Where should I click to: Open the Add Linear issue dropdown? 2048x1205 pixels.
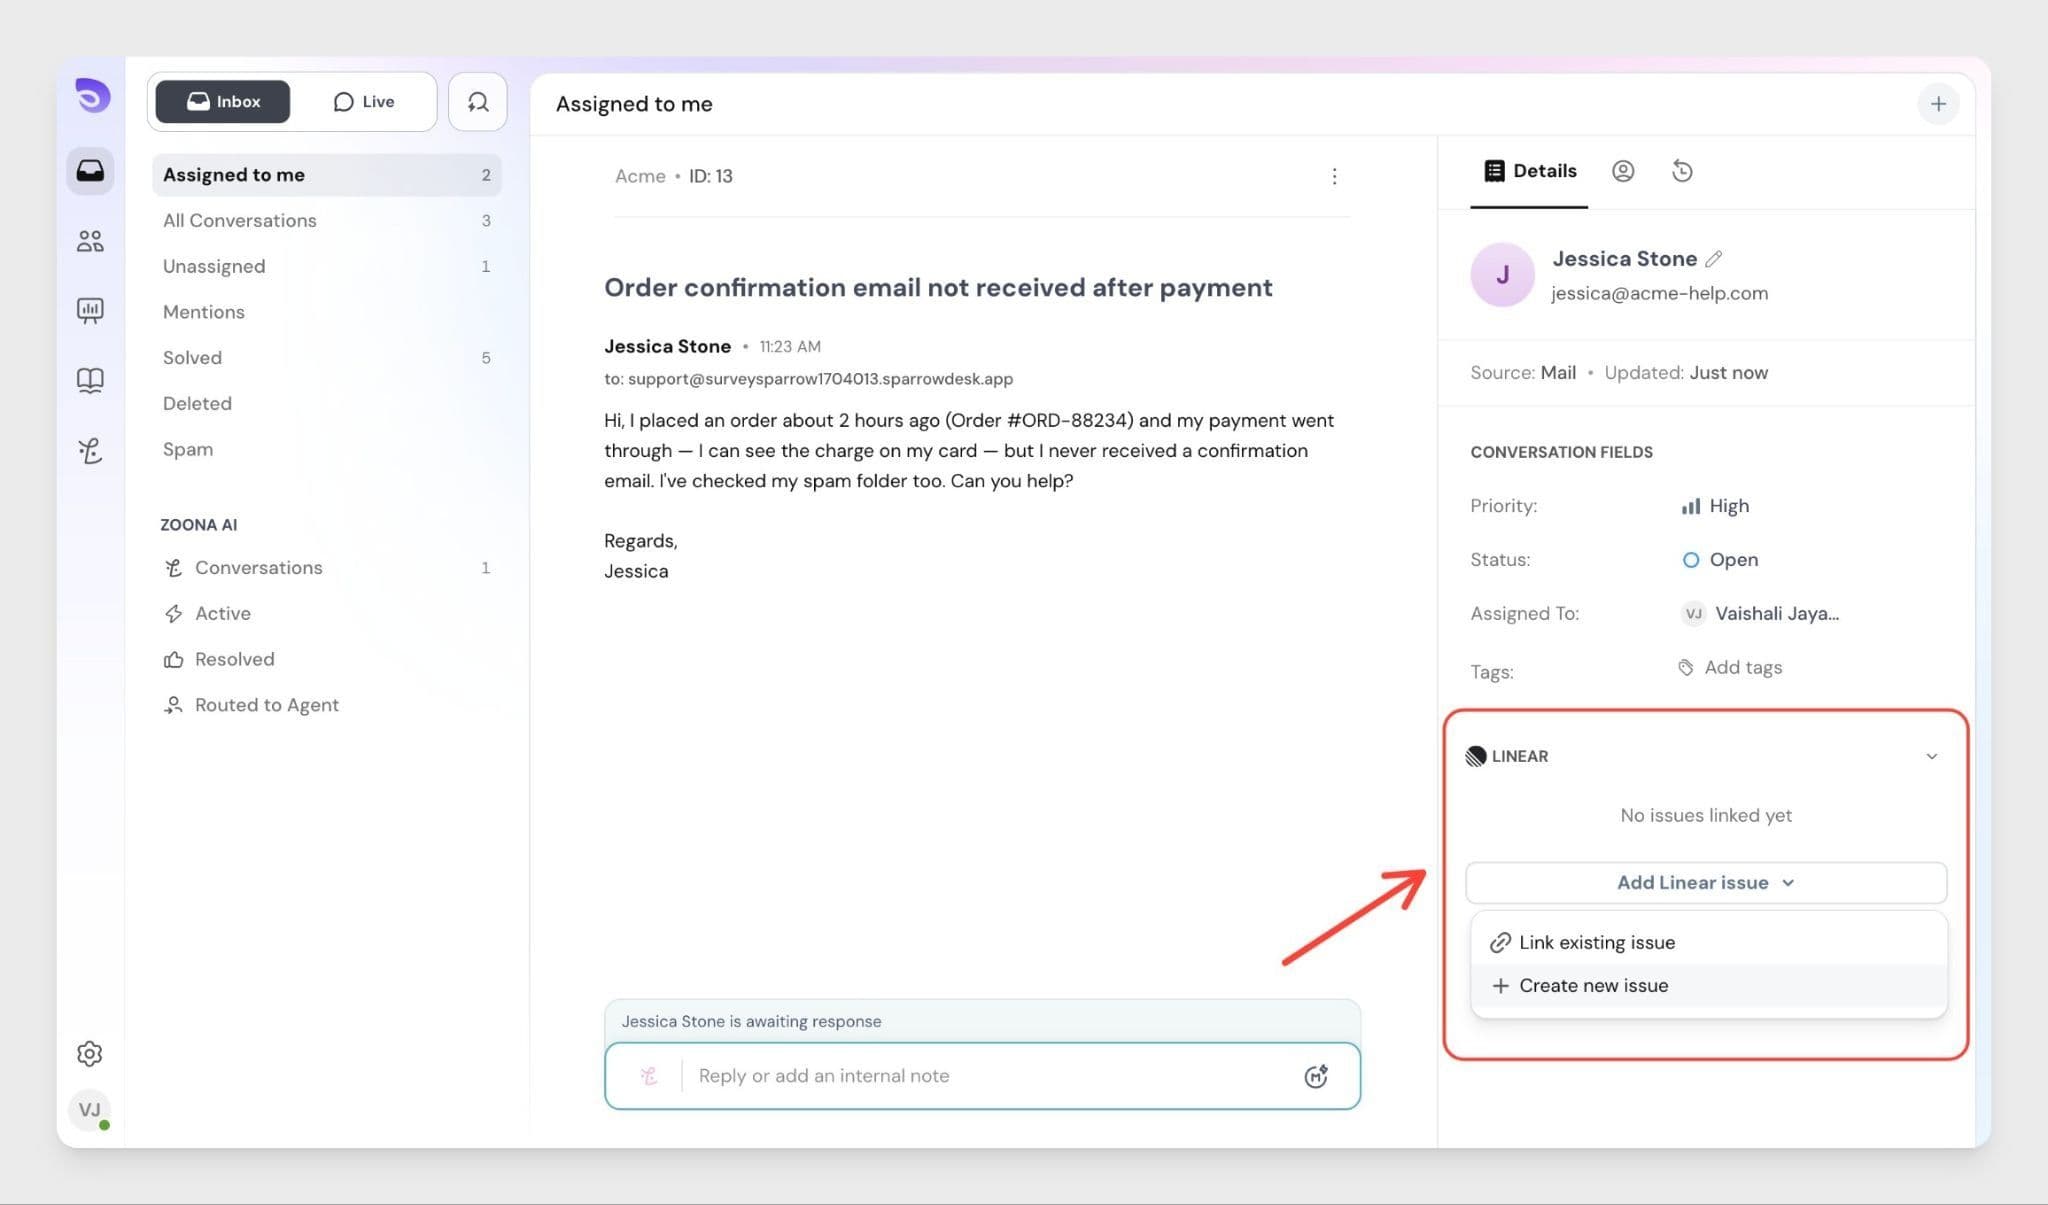click(x=1705, y=882)
